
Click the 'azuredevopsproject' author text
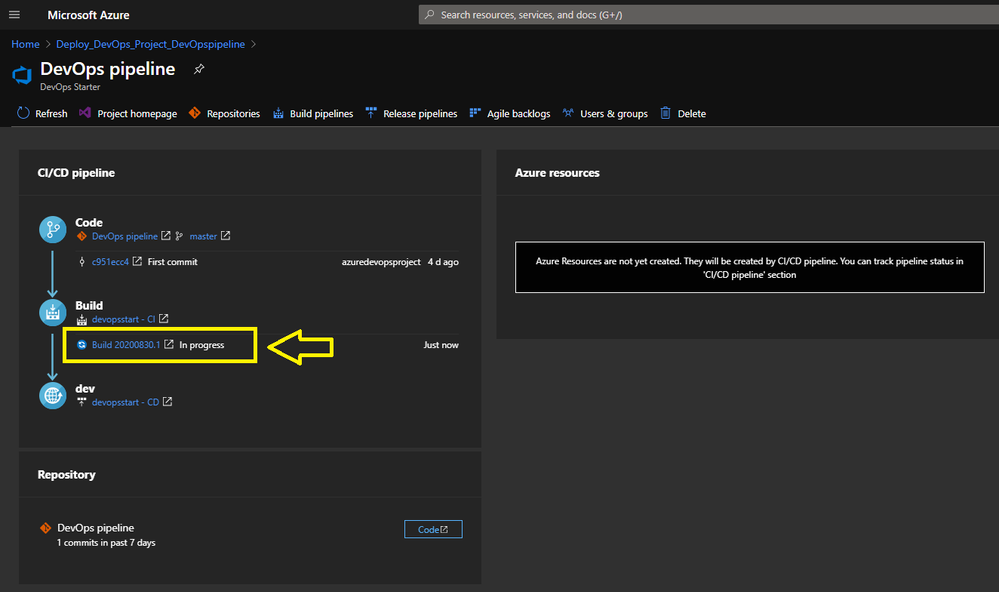point(381,261)
